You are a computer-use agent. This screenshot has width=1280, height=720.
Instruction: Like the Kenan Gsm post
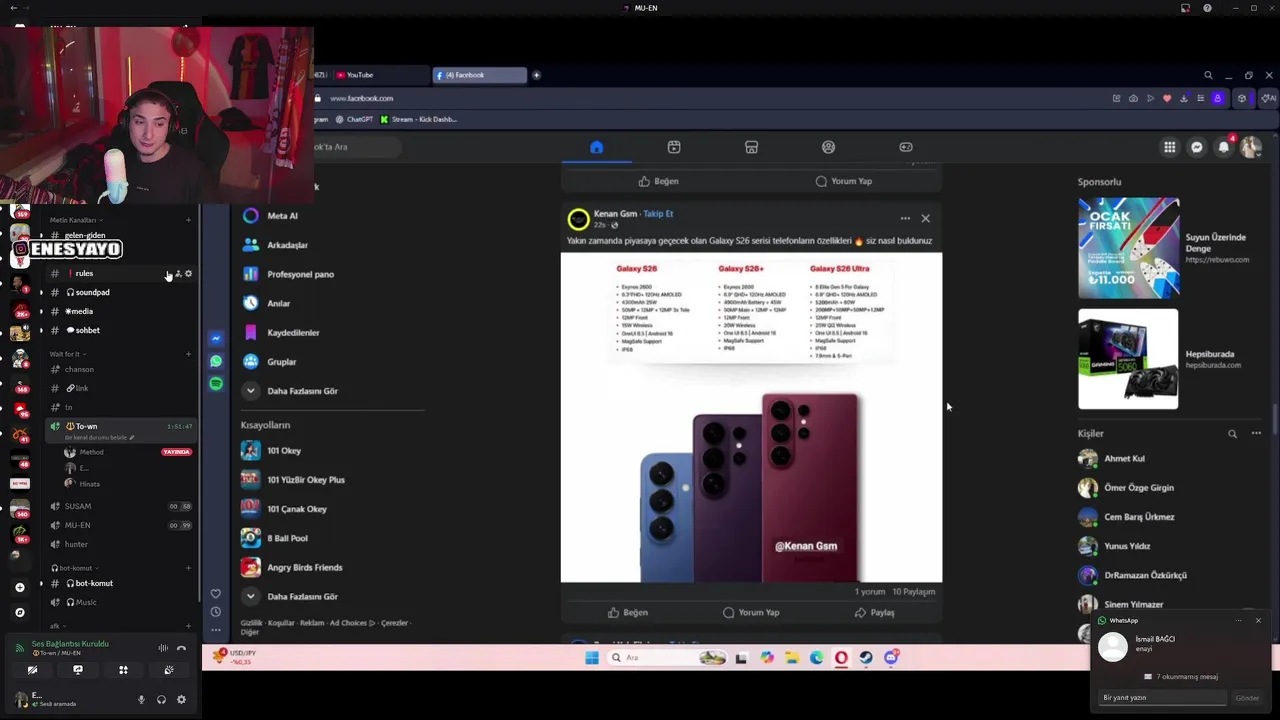tap(628, 612)
